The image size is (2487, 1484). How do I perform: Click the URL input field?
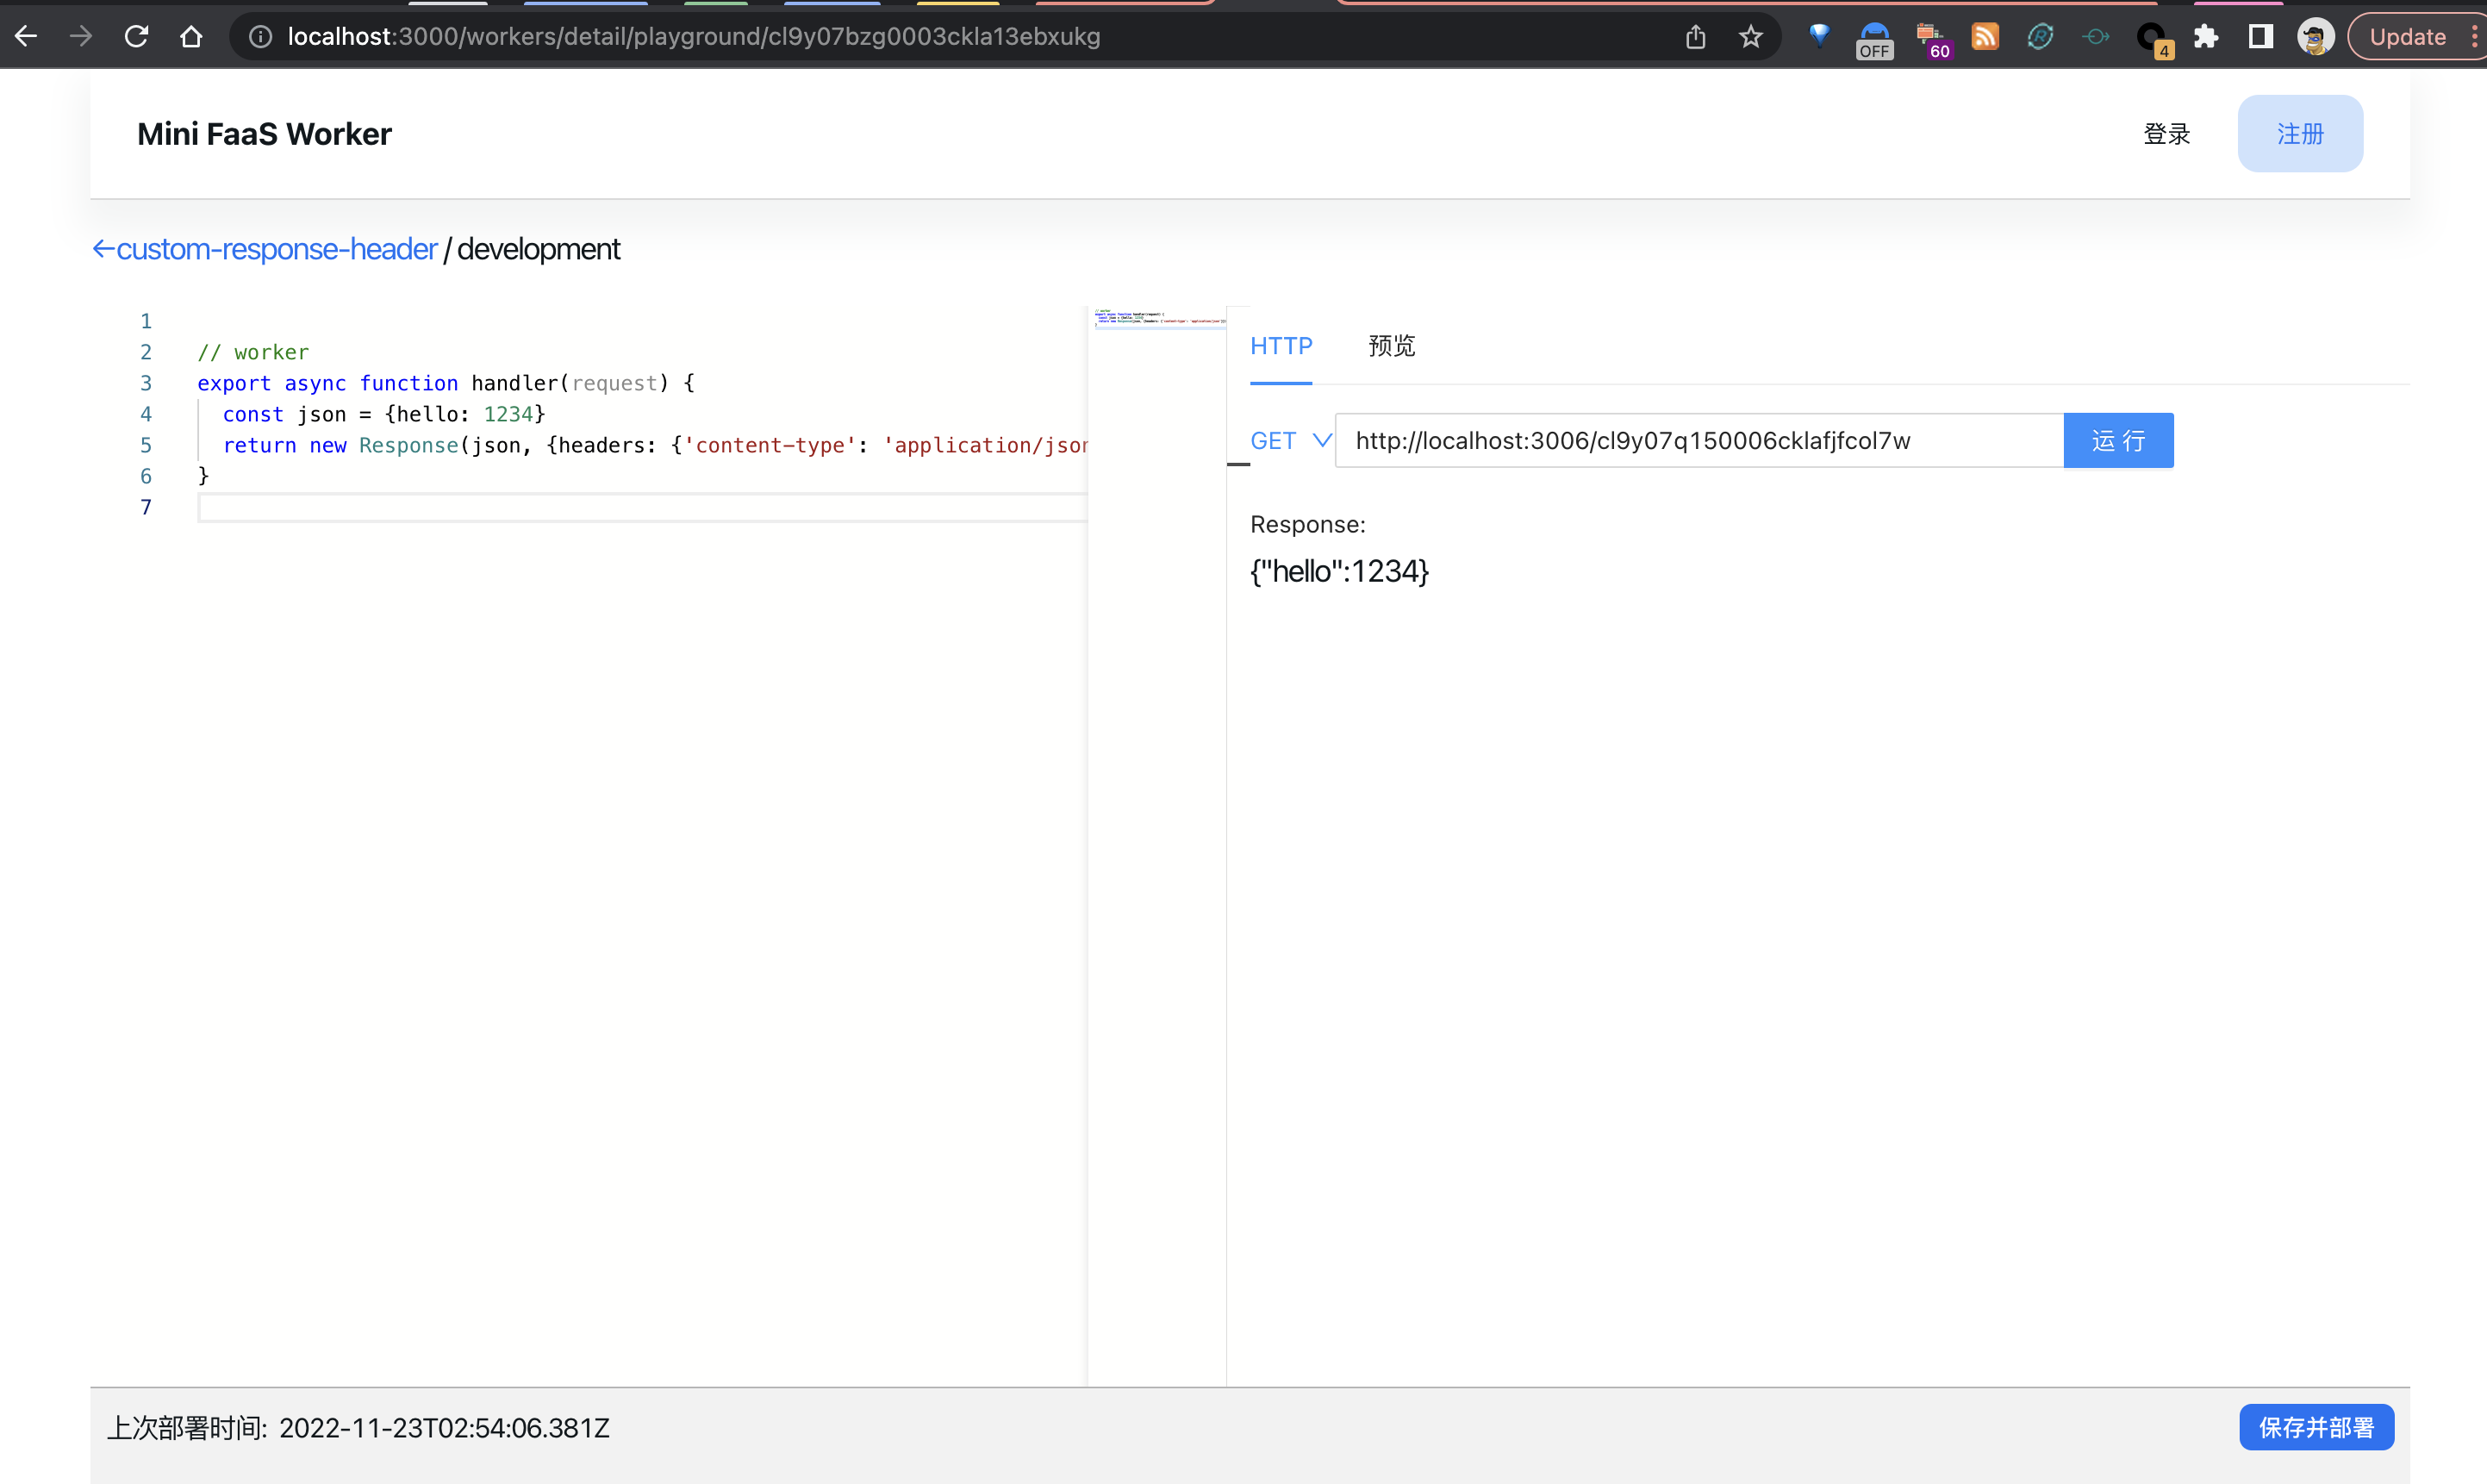click(x=1699, y=441)
